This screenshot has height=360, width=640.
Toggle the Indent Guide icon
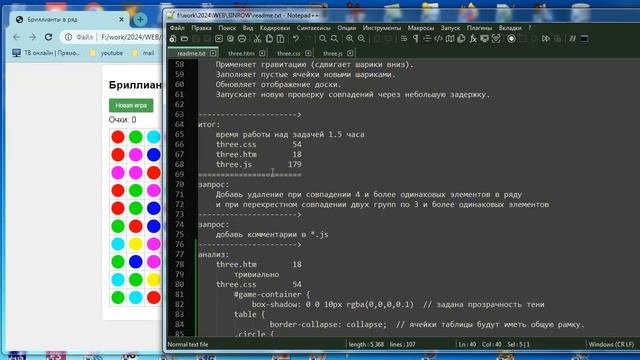click(427, 39)
